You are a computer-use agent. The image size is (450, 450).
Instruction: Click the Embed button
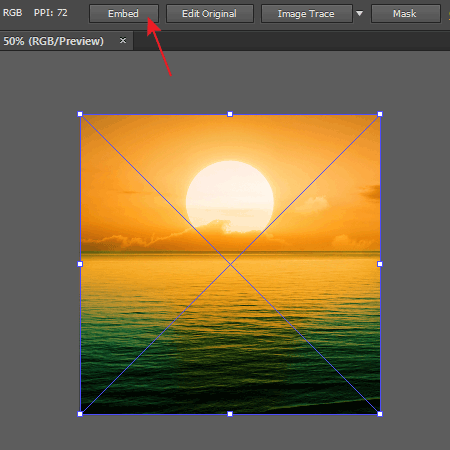point(124,14)
